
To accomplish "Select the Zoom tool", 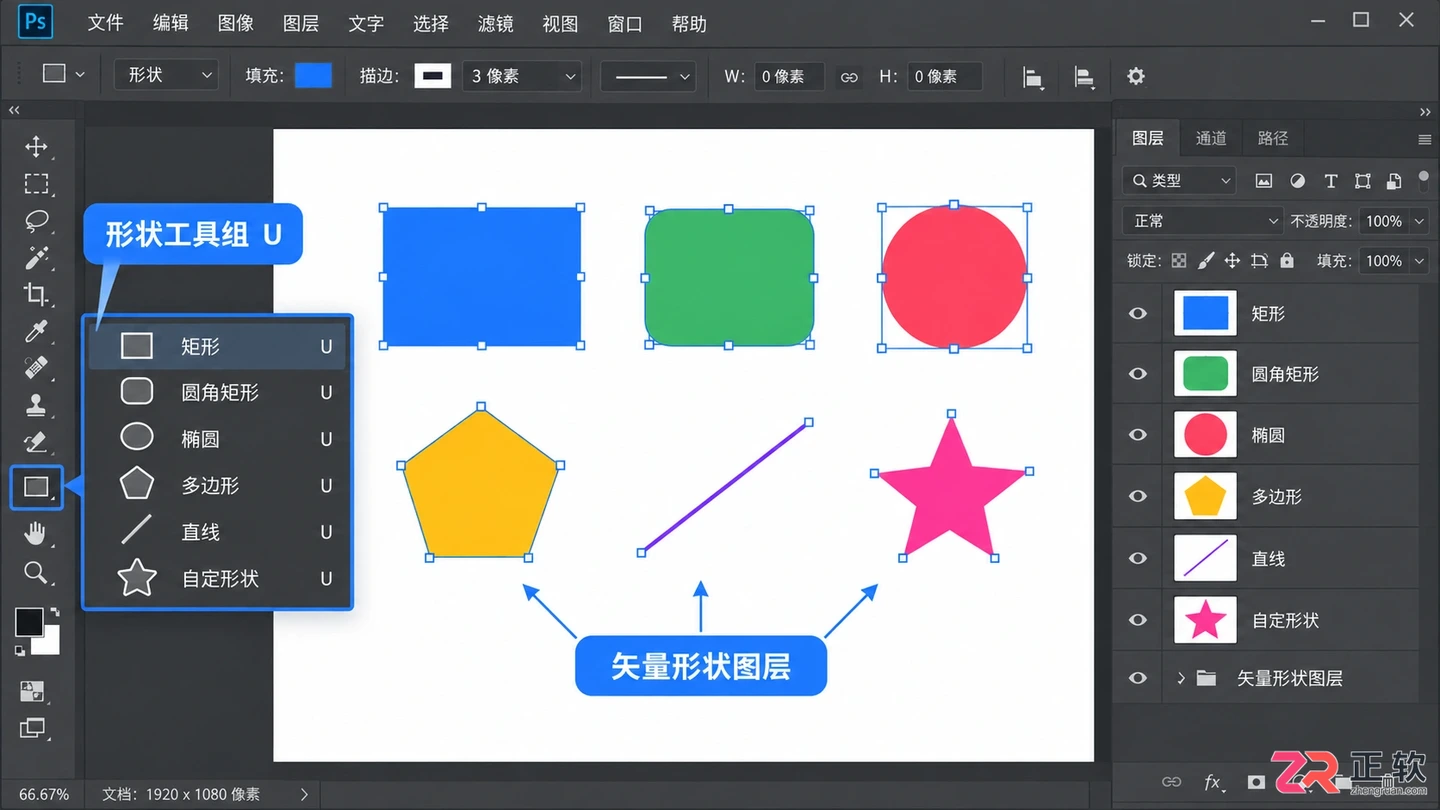I will pyautogui.click(x=36, y=572).
